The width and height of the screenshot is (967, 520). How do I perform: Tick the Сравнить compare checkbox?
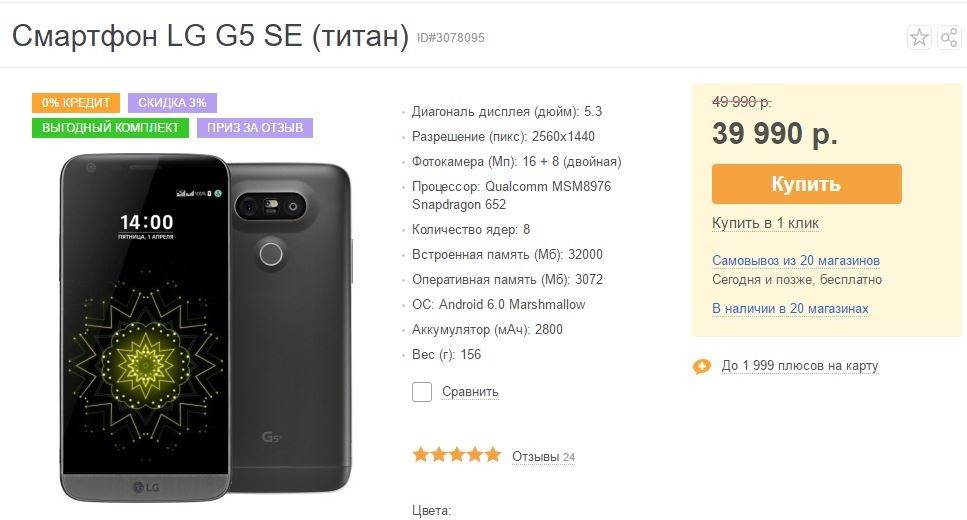[422, 391]
